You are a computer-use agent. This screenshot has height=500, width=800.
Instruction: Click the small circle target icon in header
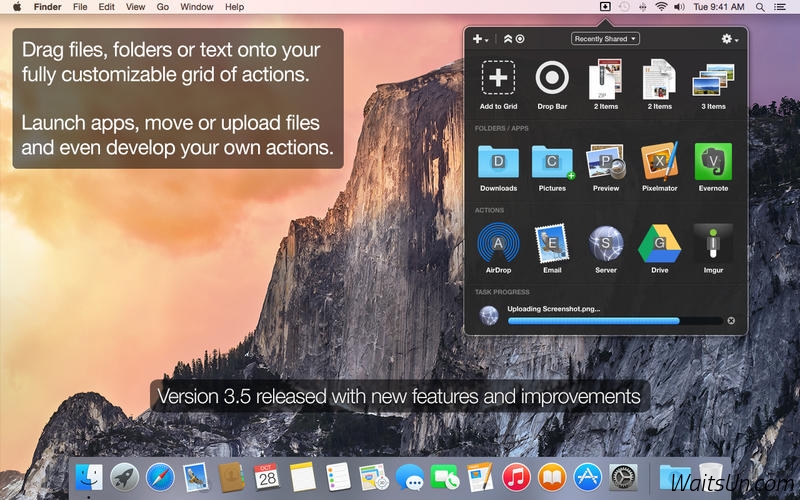click(520, 39)
